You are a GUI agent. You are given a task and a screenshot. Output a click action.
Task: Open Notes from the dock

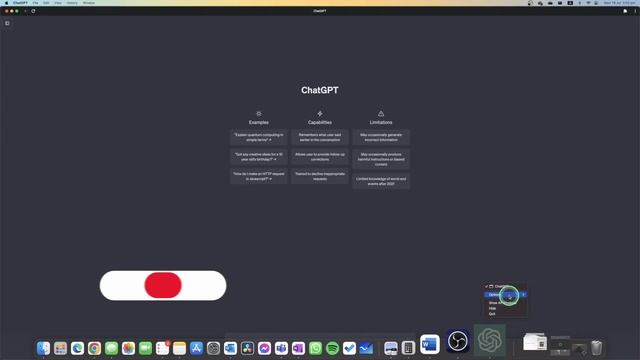tap(179, 348)
